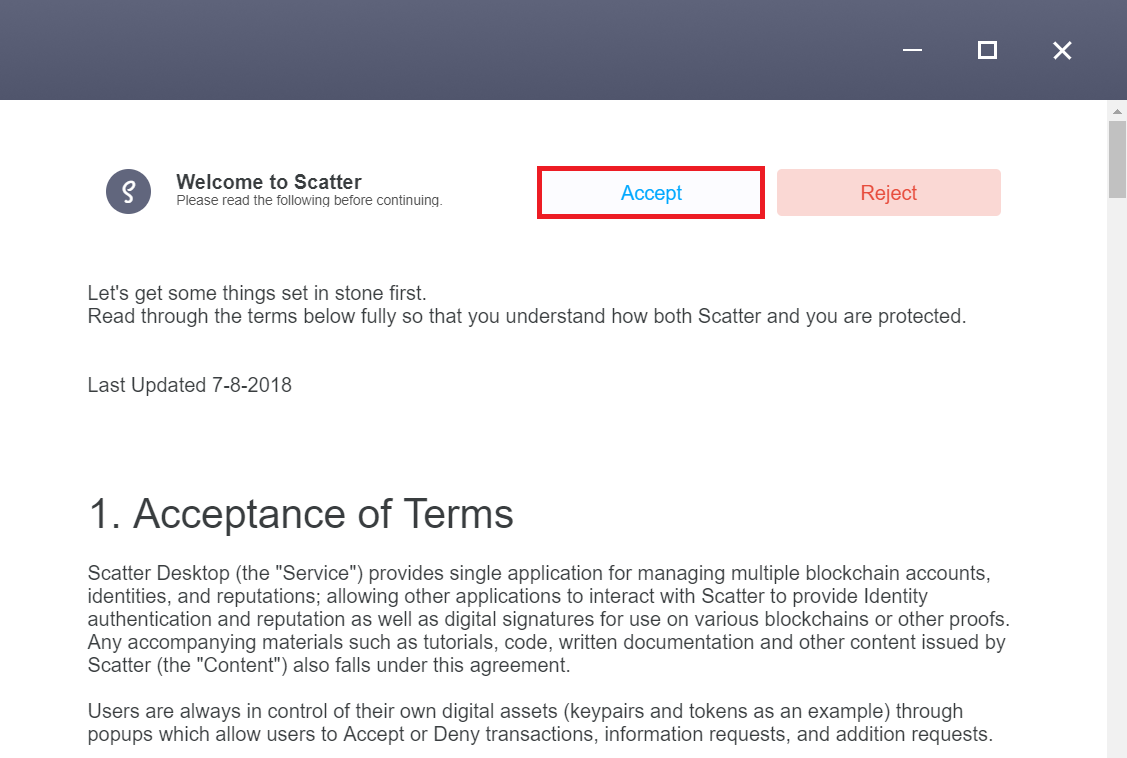
Task: Click the paragraph starting 'Users are always in control'
Action: click(x=540, y=723)
